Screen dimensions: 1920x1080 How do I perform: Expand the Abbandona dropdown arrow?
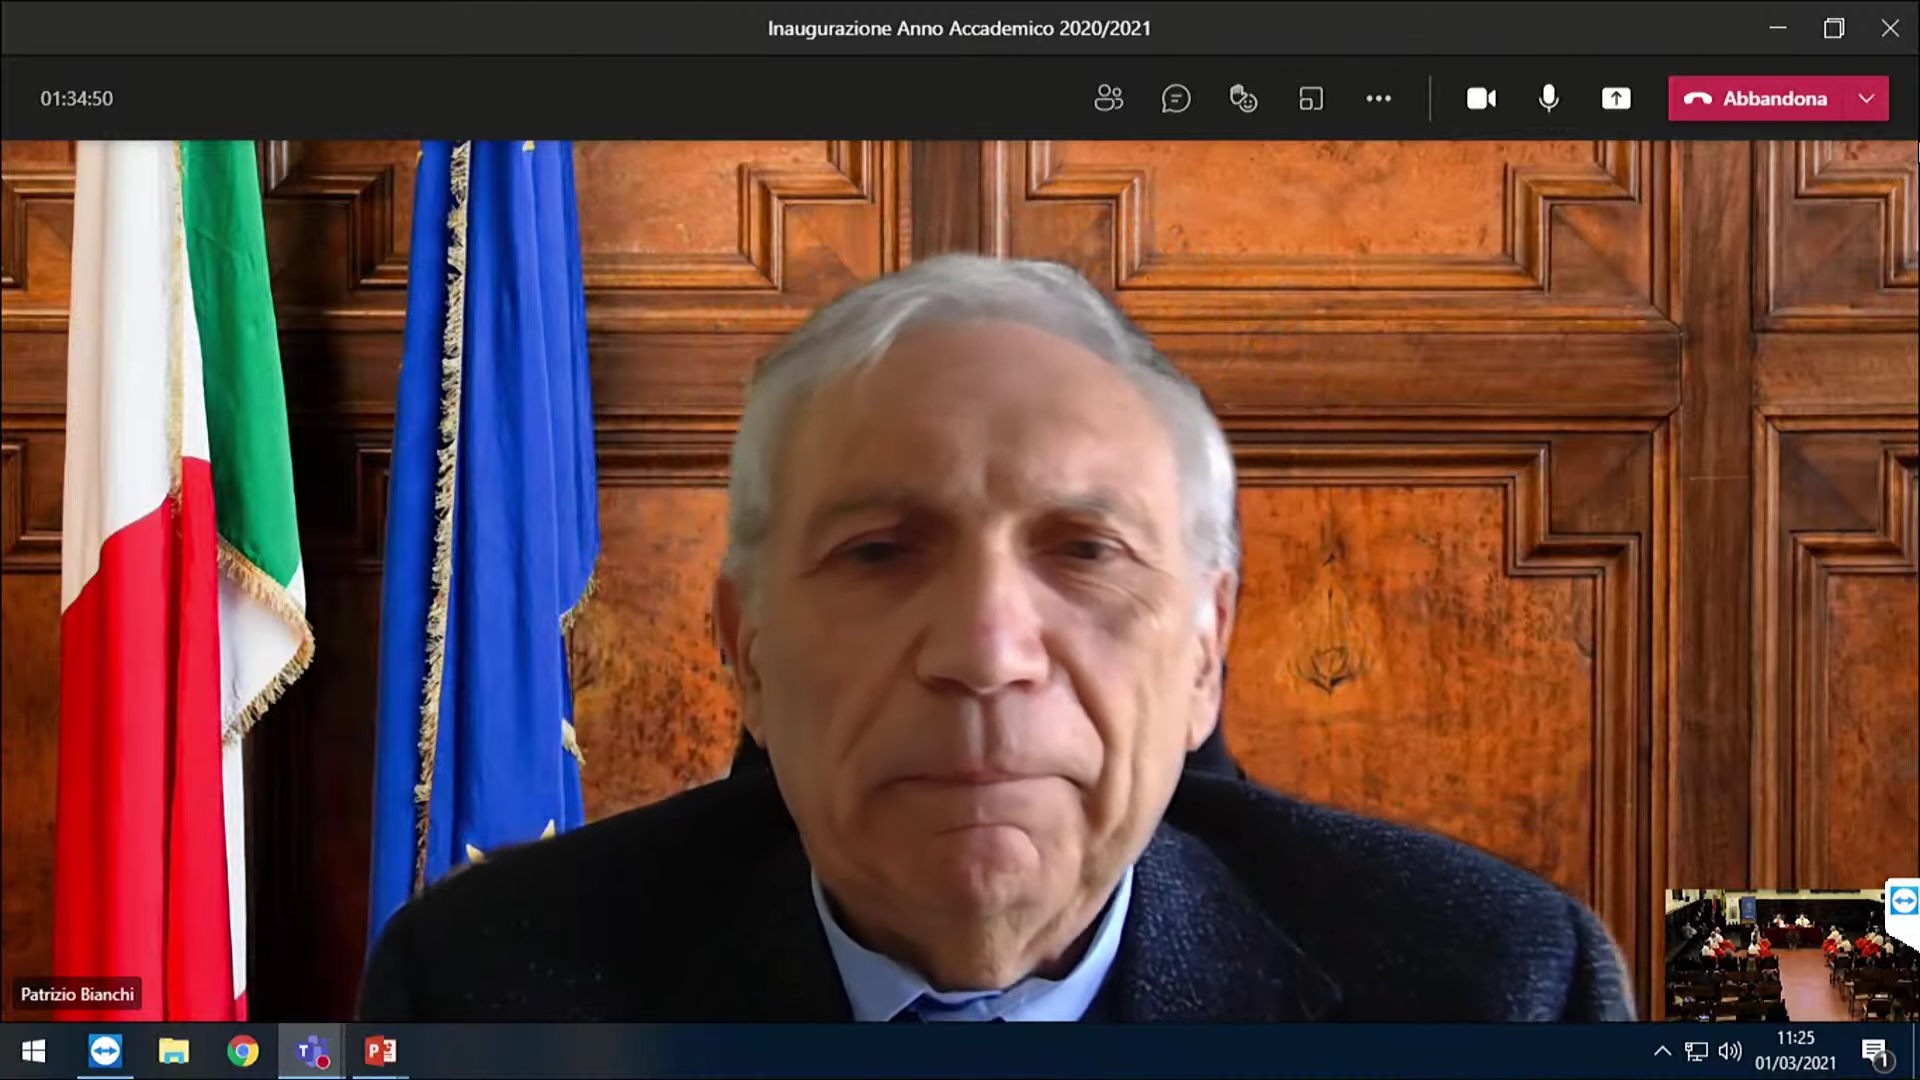1867,98
